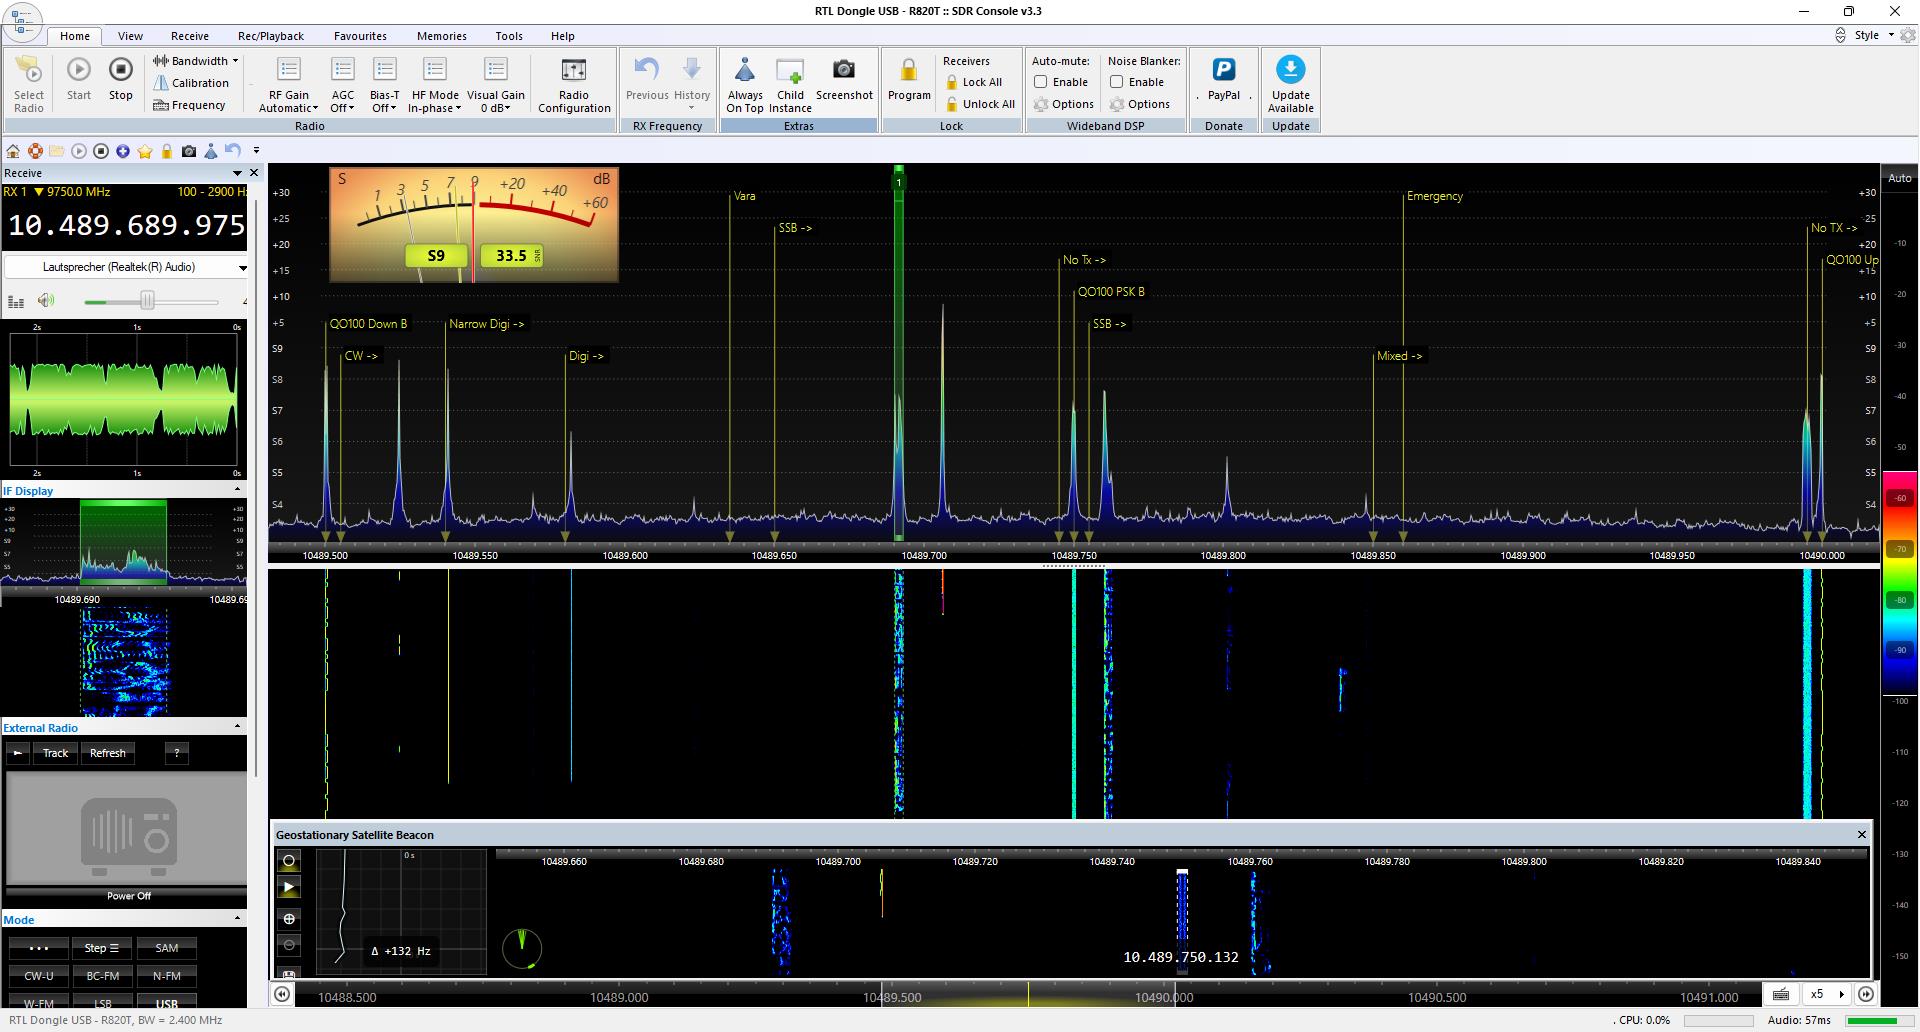Screen dimensions: 1920x1032
Task: Click the audio volume slider
Action: [x=147, y=301]
